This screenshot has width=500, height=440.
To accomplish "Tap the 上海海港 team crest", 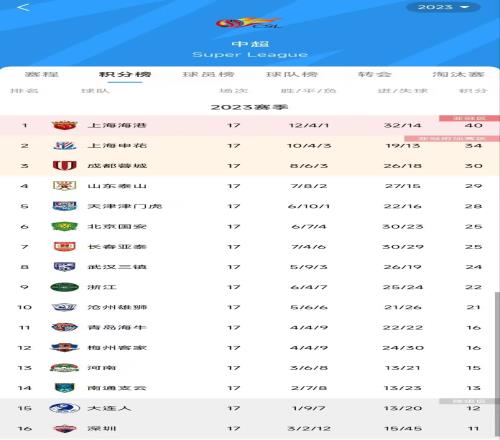I will tap(64, 125).
